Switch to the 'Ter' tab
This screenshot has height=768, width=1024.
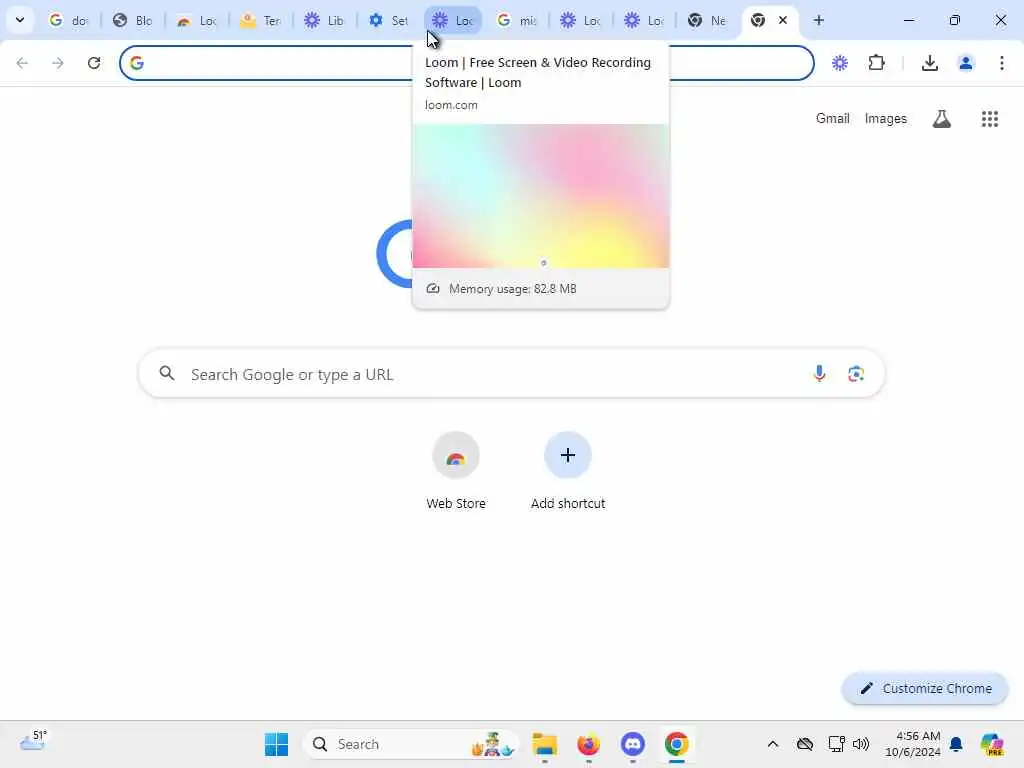(x=260, y=20)
